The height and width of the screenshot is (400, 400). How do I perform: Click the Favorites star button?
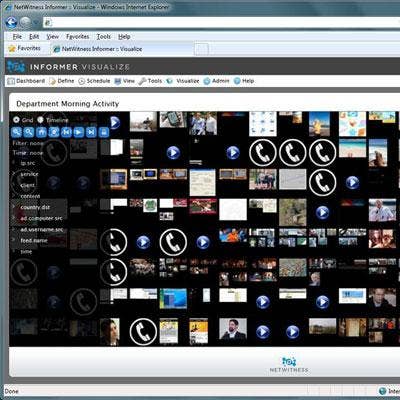[24, 49]
